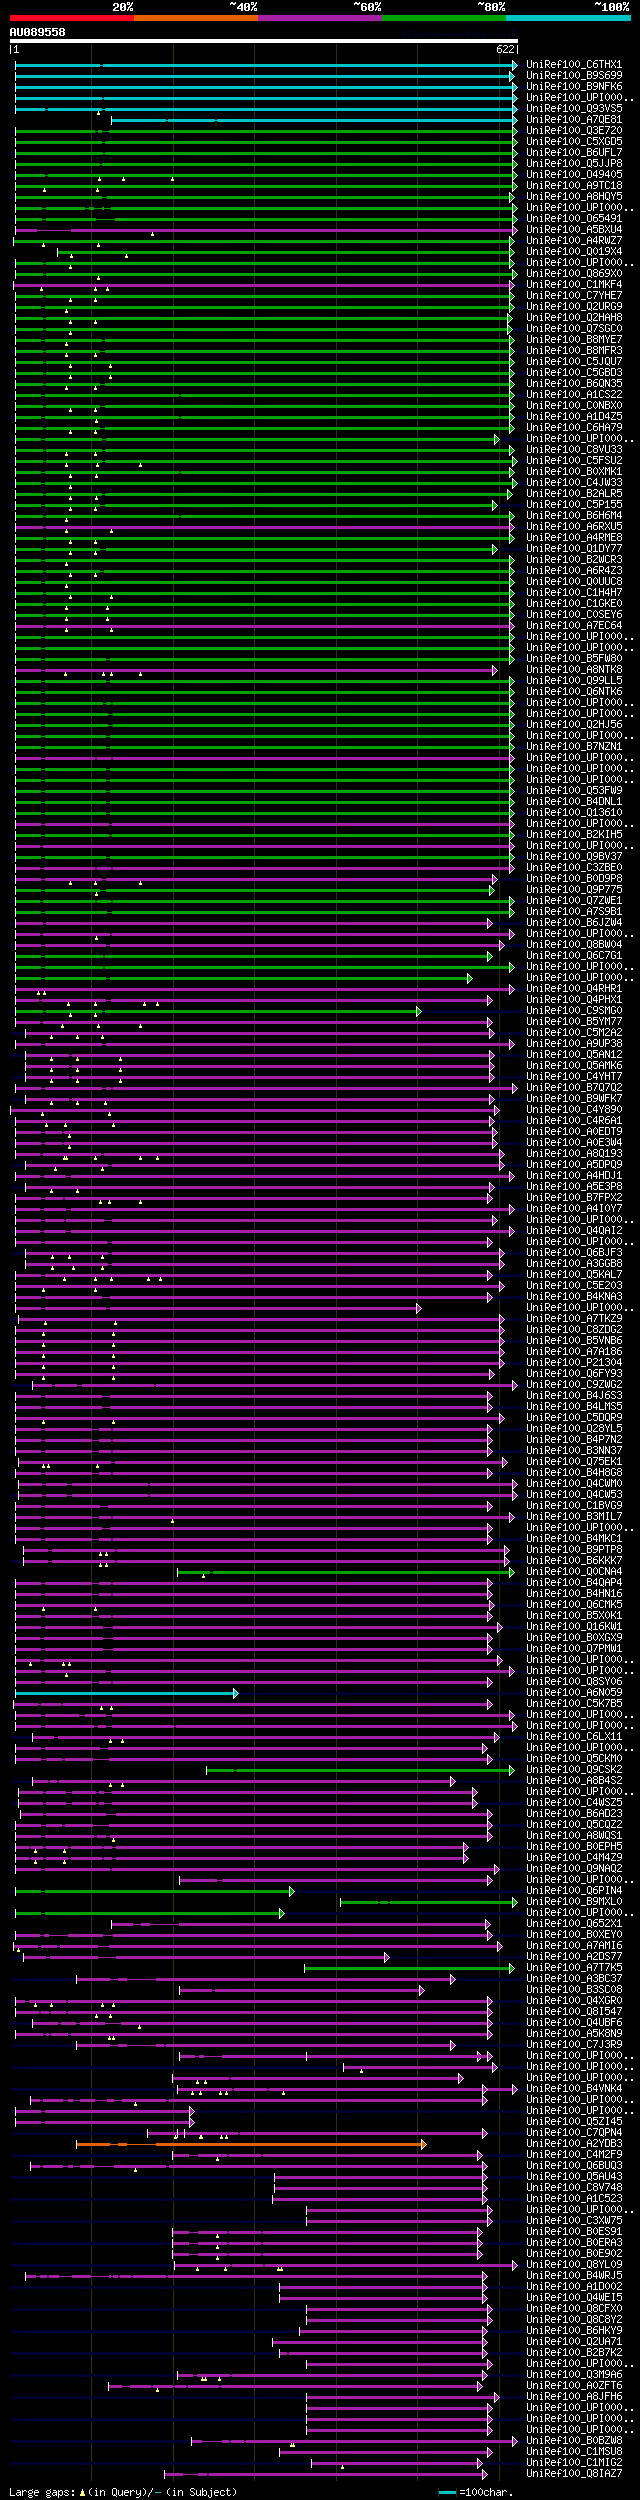Select the UniRef100_A5BXU4 label

574,230
